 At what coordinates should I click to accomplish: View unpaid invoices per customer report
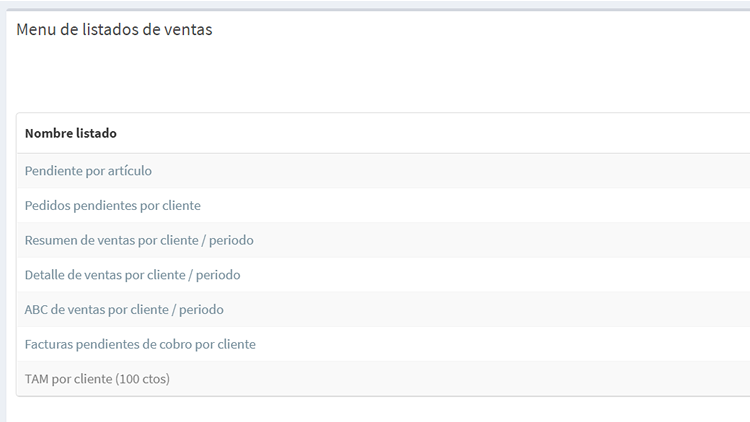point(140,344)
